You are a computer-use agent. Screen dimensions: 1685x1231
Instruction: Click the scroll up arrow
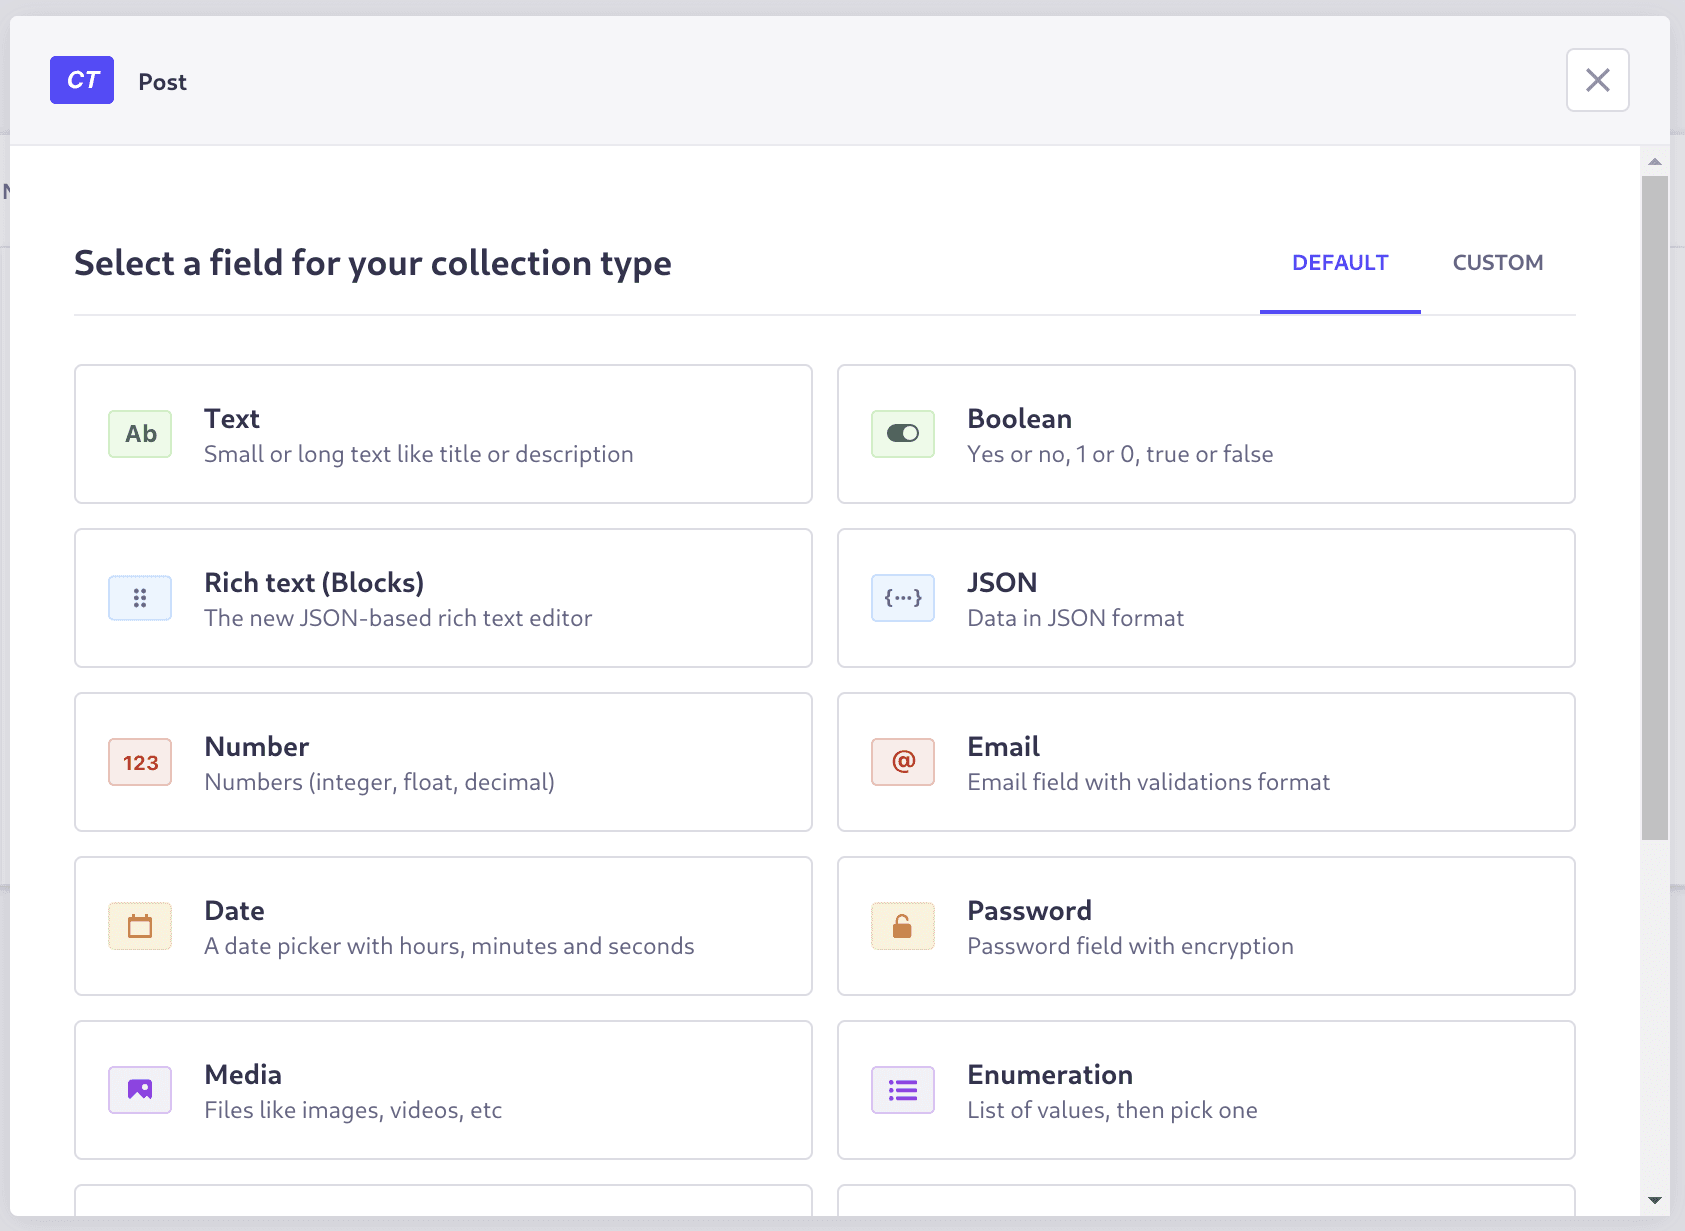1655,162
